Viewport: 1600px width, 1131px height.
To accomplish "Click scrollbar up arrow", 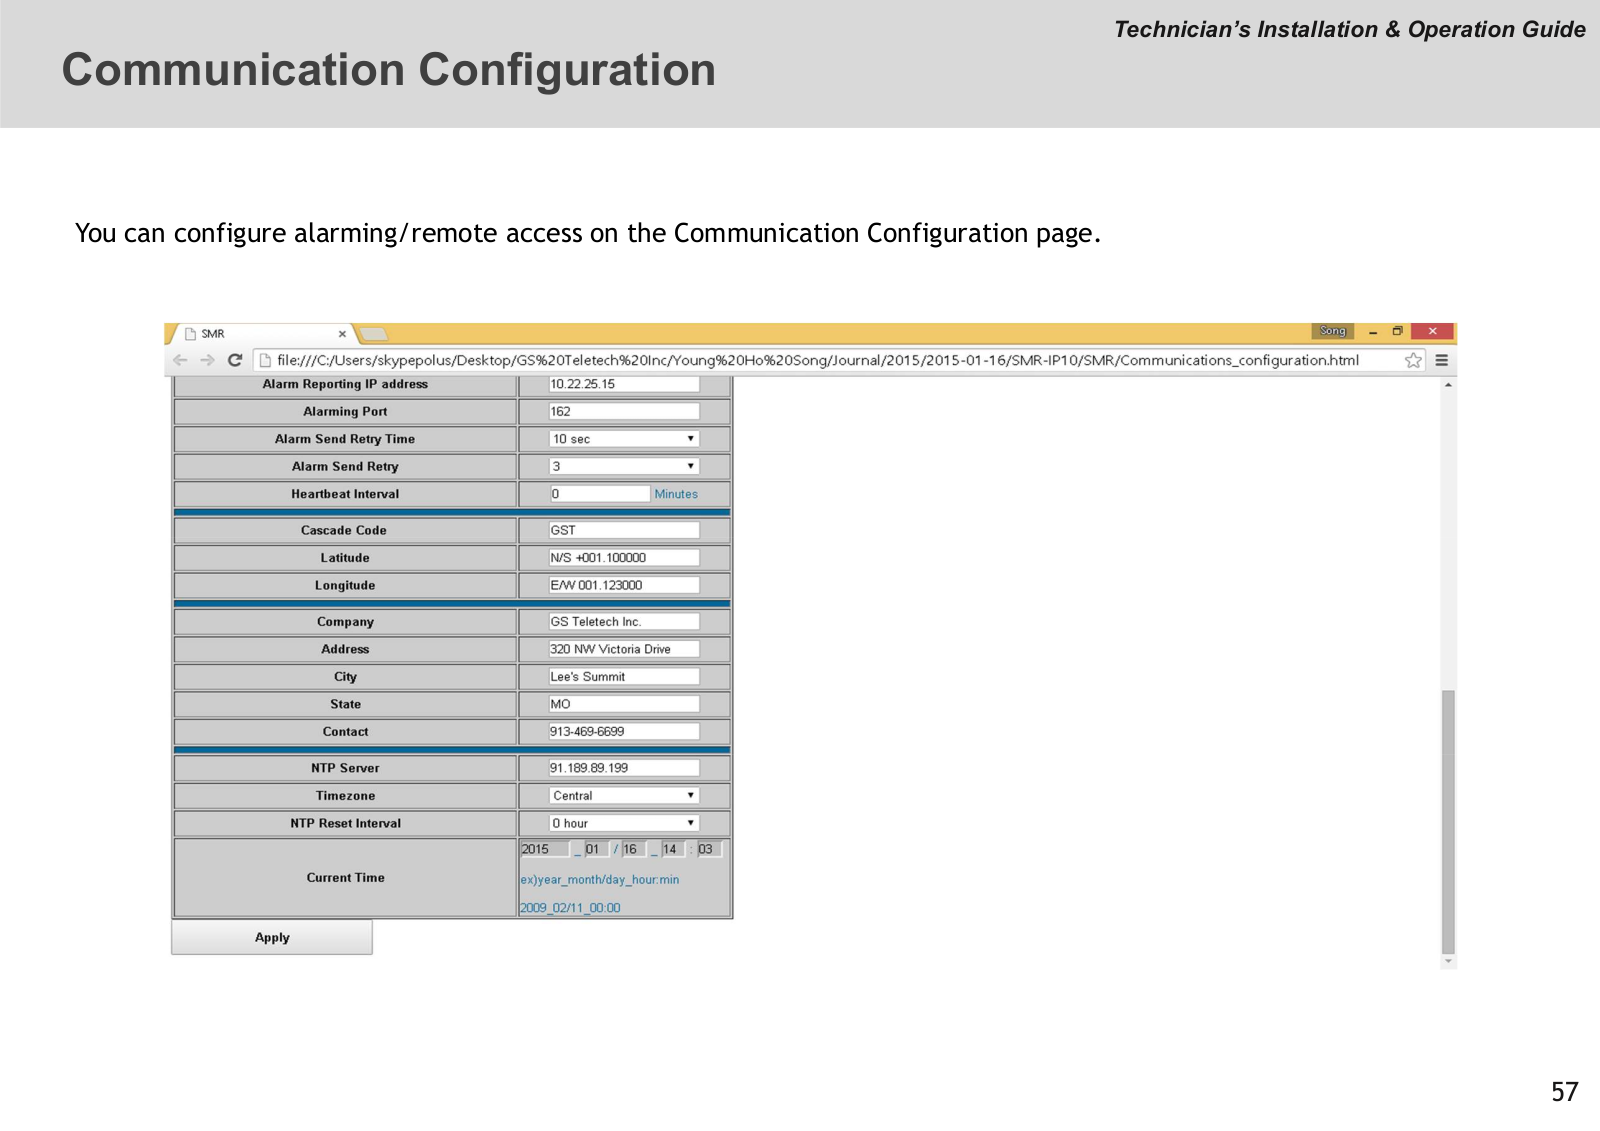I will point(1448,385).
